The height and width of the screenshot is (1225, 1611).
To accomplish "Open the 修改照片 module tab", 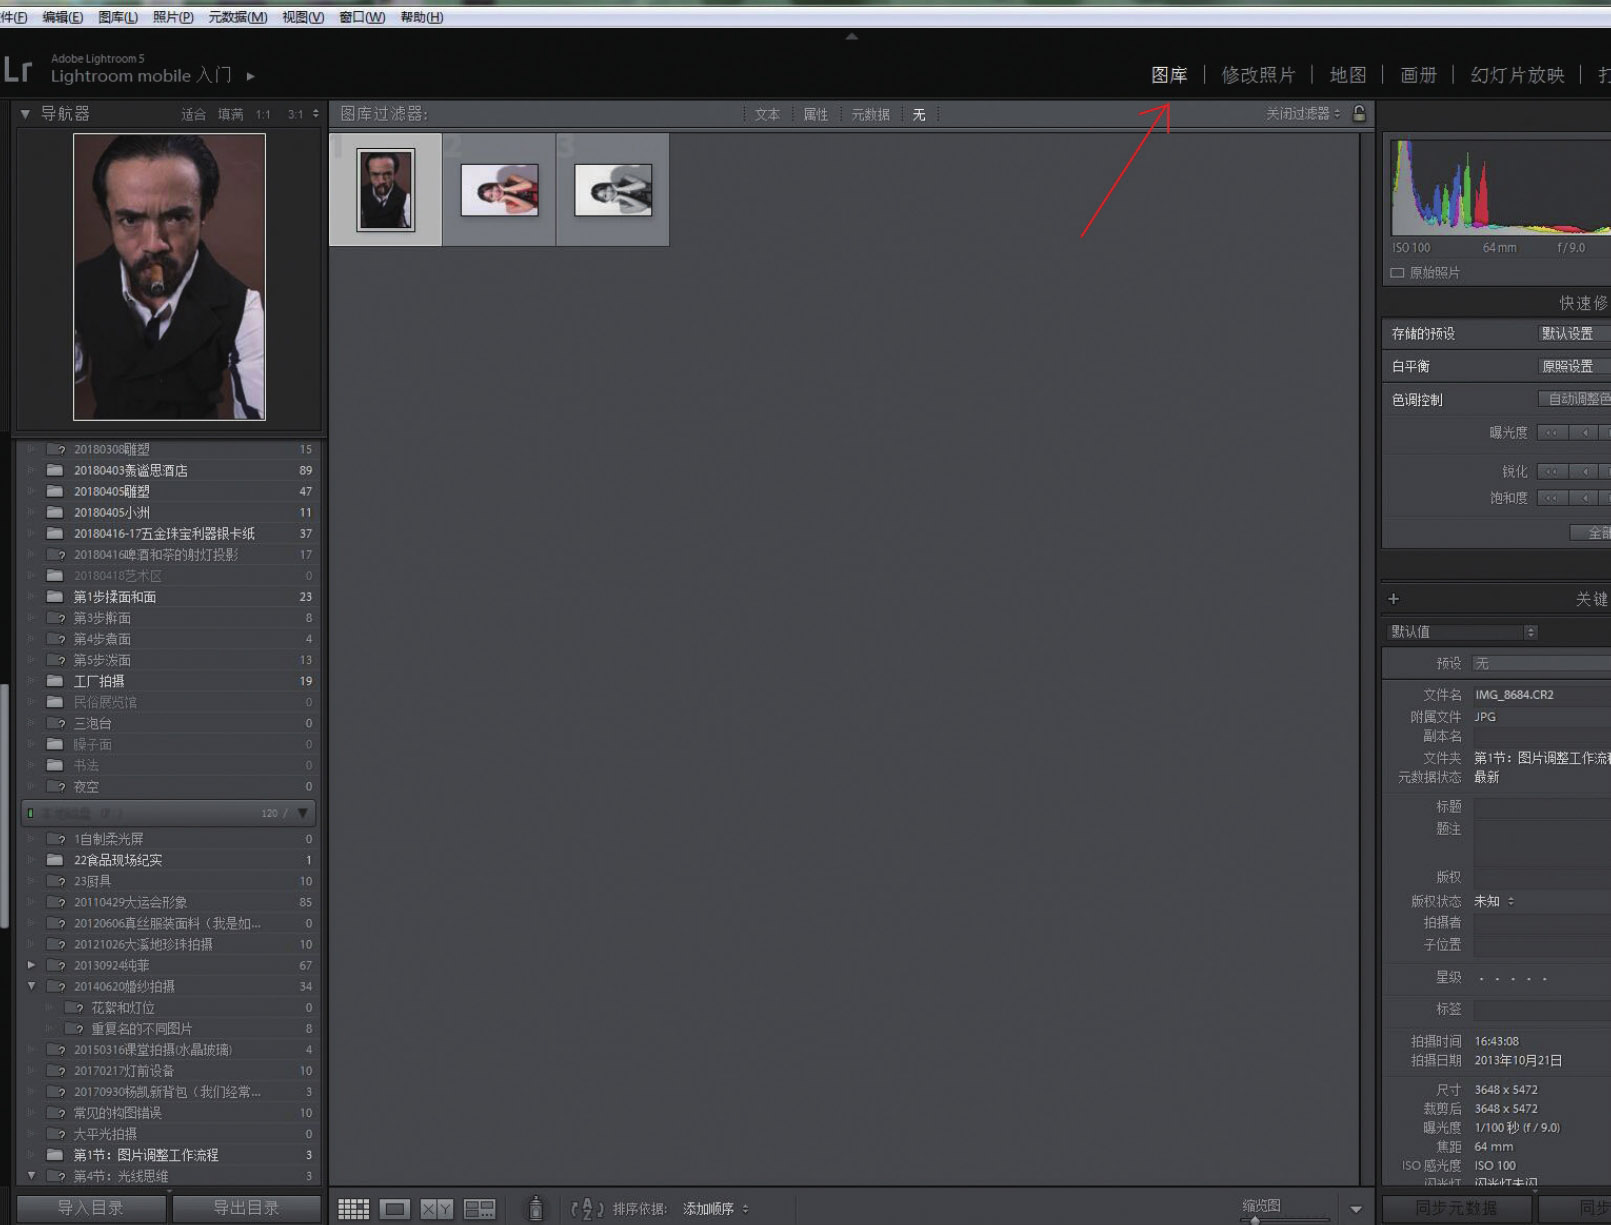I will 1257,75.
